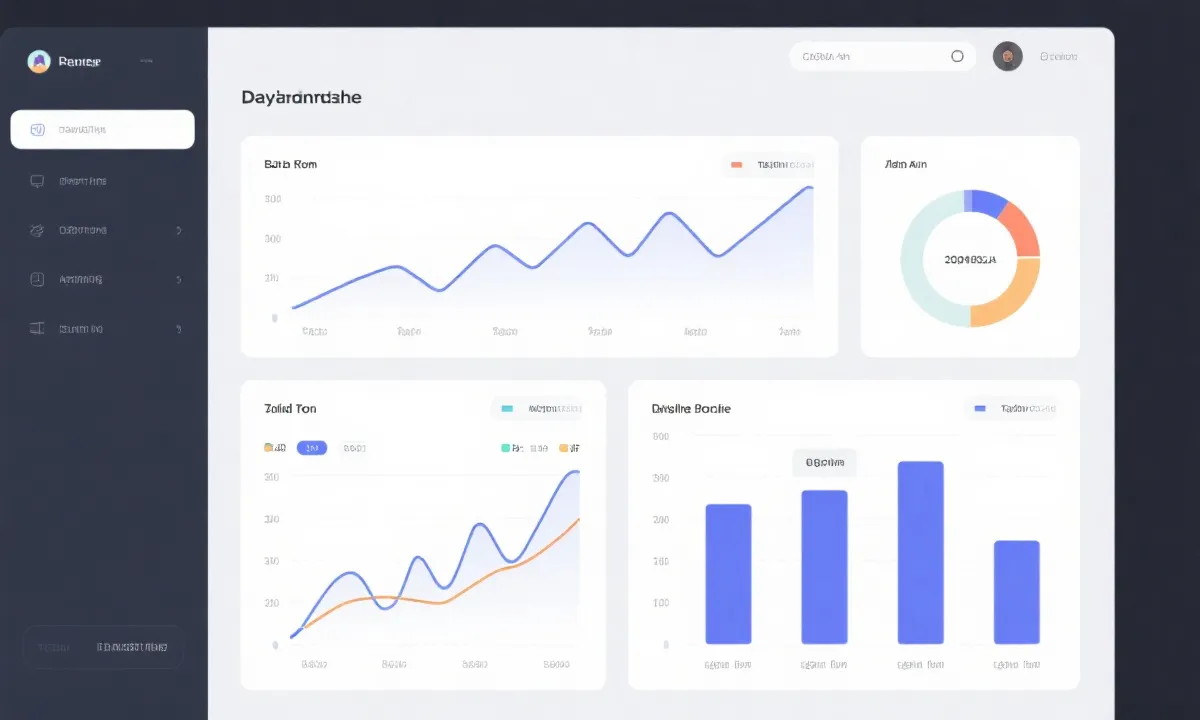Select the highlighted blue pill in bottom-left chart
Screen dimensions: 1200x720
312,448
